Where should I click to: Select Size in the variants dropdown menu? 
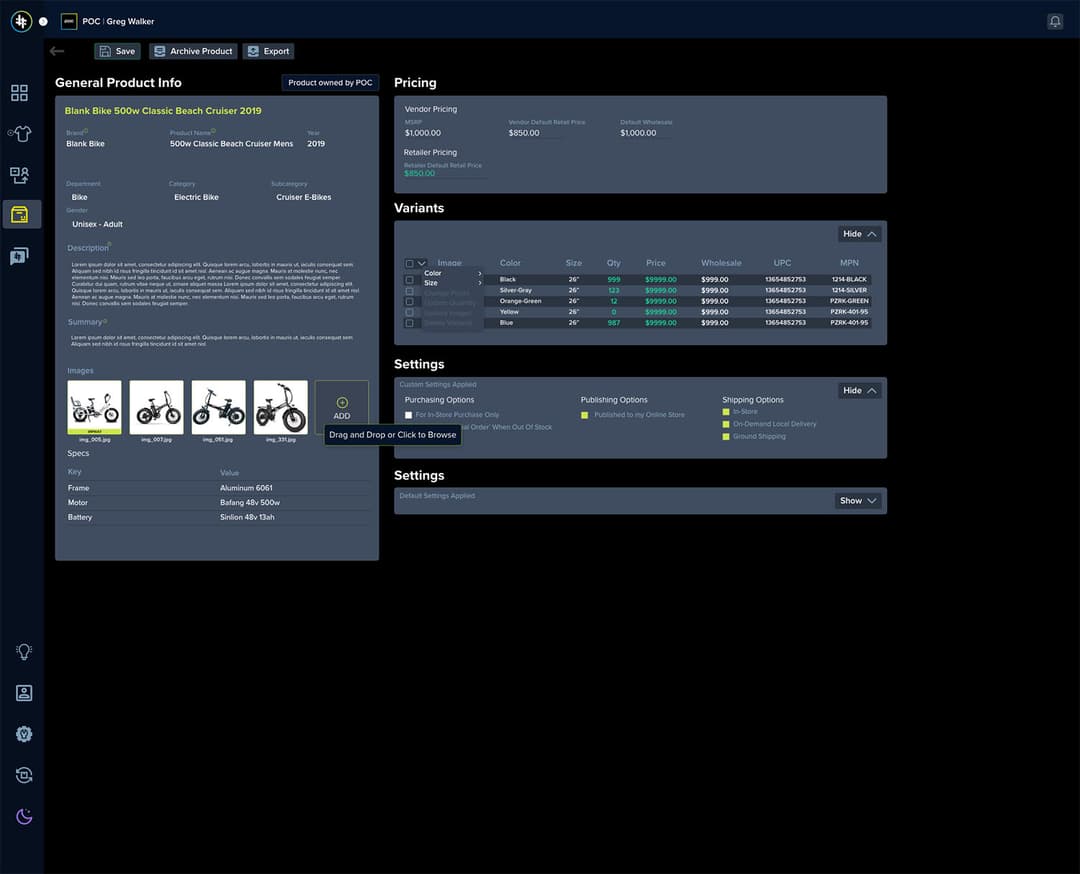point(431,283)
